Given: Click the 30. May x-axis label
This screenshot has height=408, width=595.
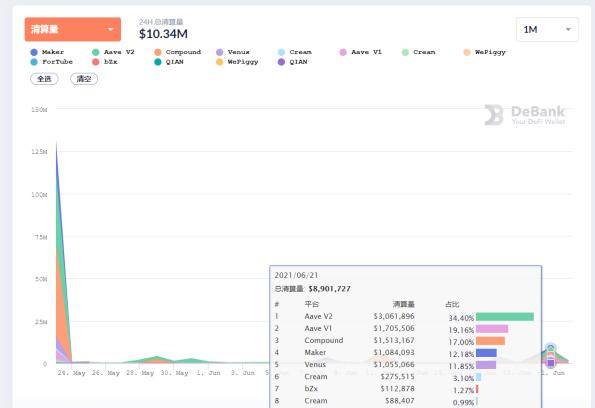Looking at the screenshot, I should pos(174,373).
